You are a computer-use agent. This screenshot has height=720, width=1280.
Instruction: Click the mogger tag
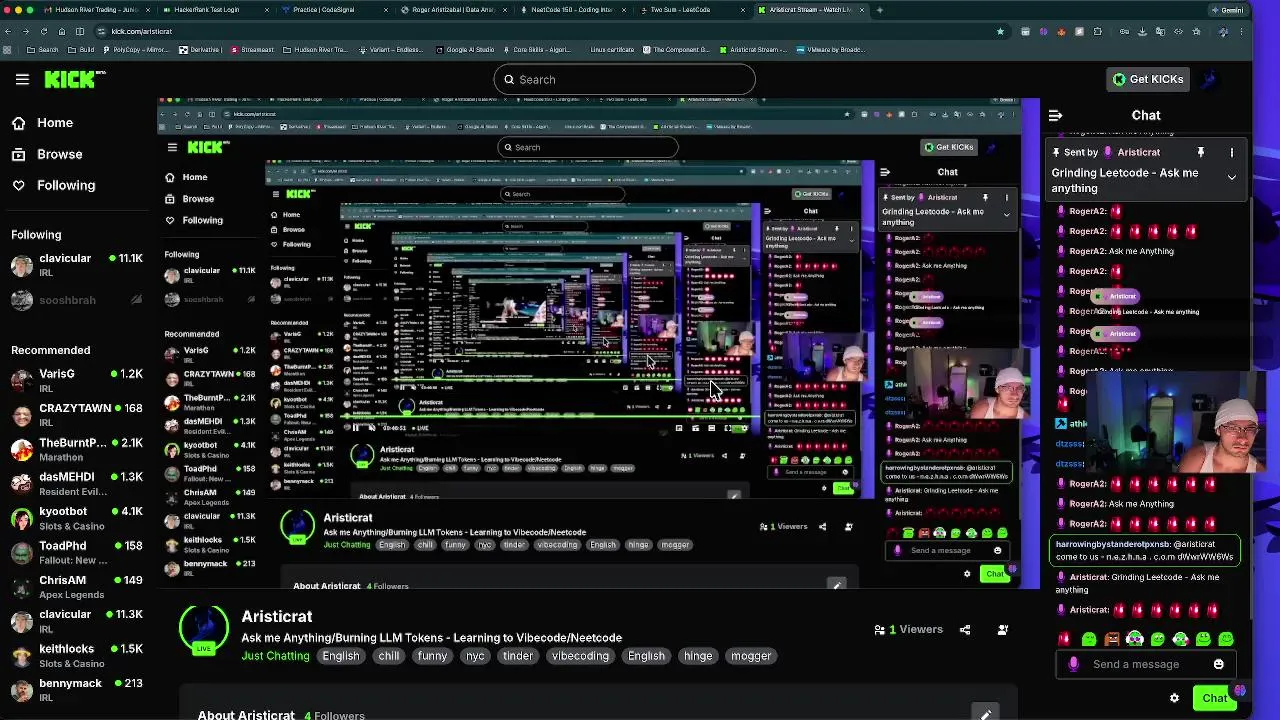[x=751, y=656]
